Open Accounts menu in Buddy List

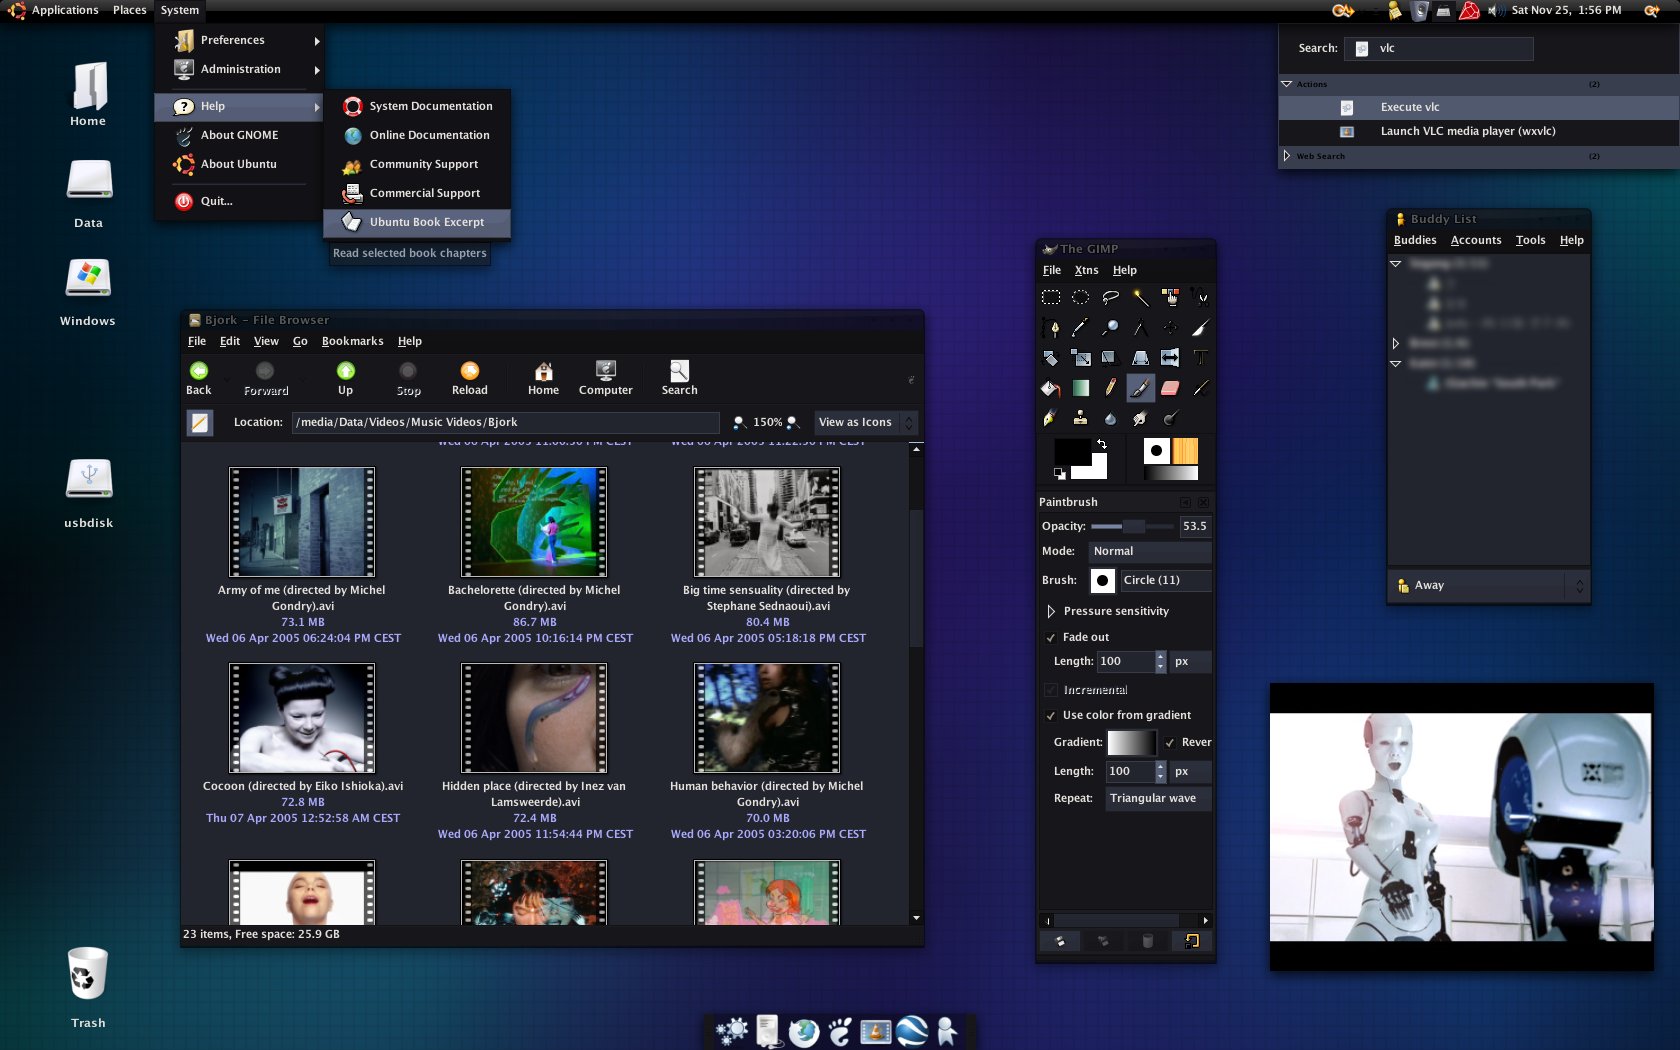coord(1476,240)
